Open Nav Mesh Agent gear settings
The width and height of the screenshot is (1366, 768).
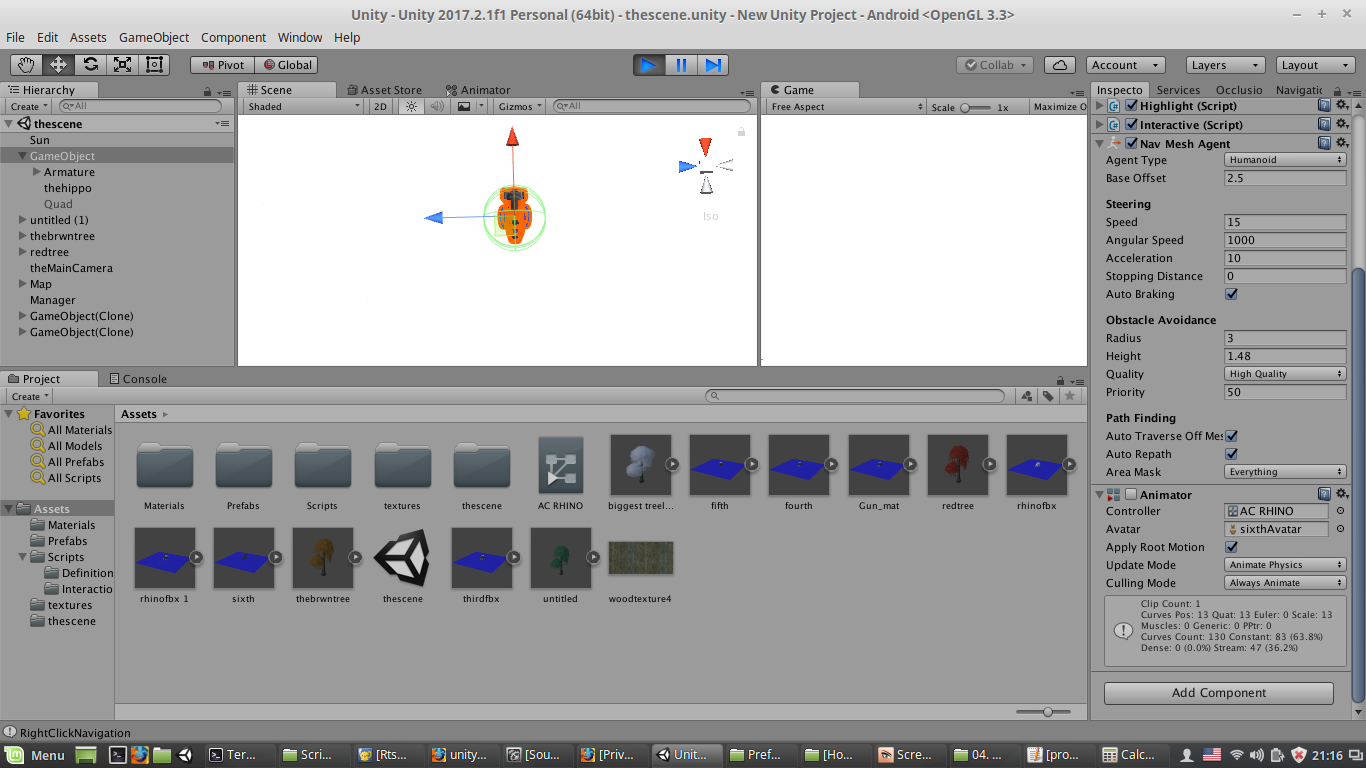[x=1342, y=143]
